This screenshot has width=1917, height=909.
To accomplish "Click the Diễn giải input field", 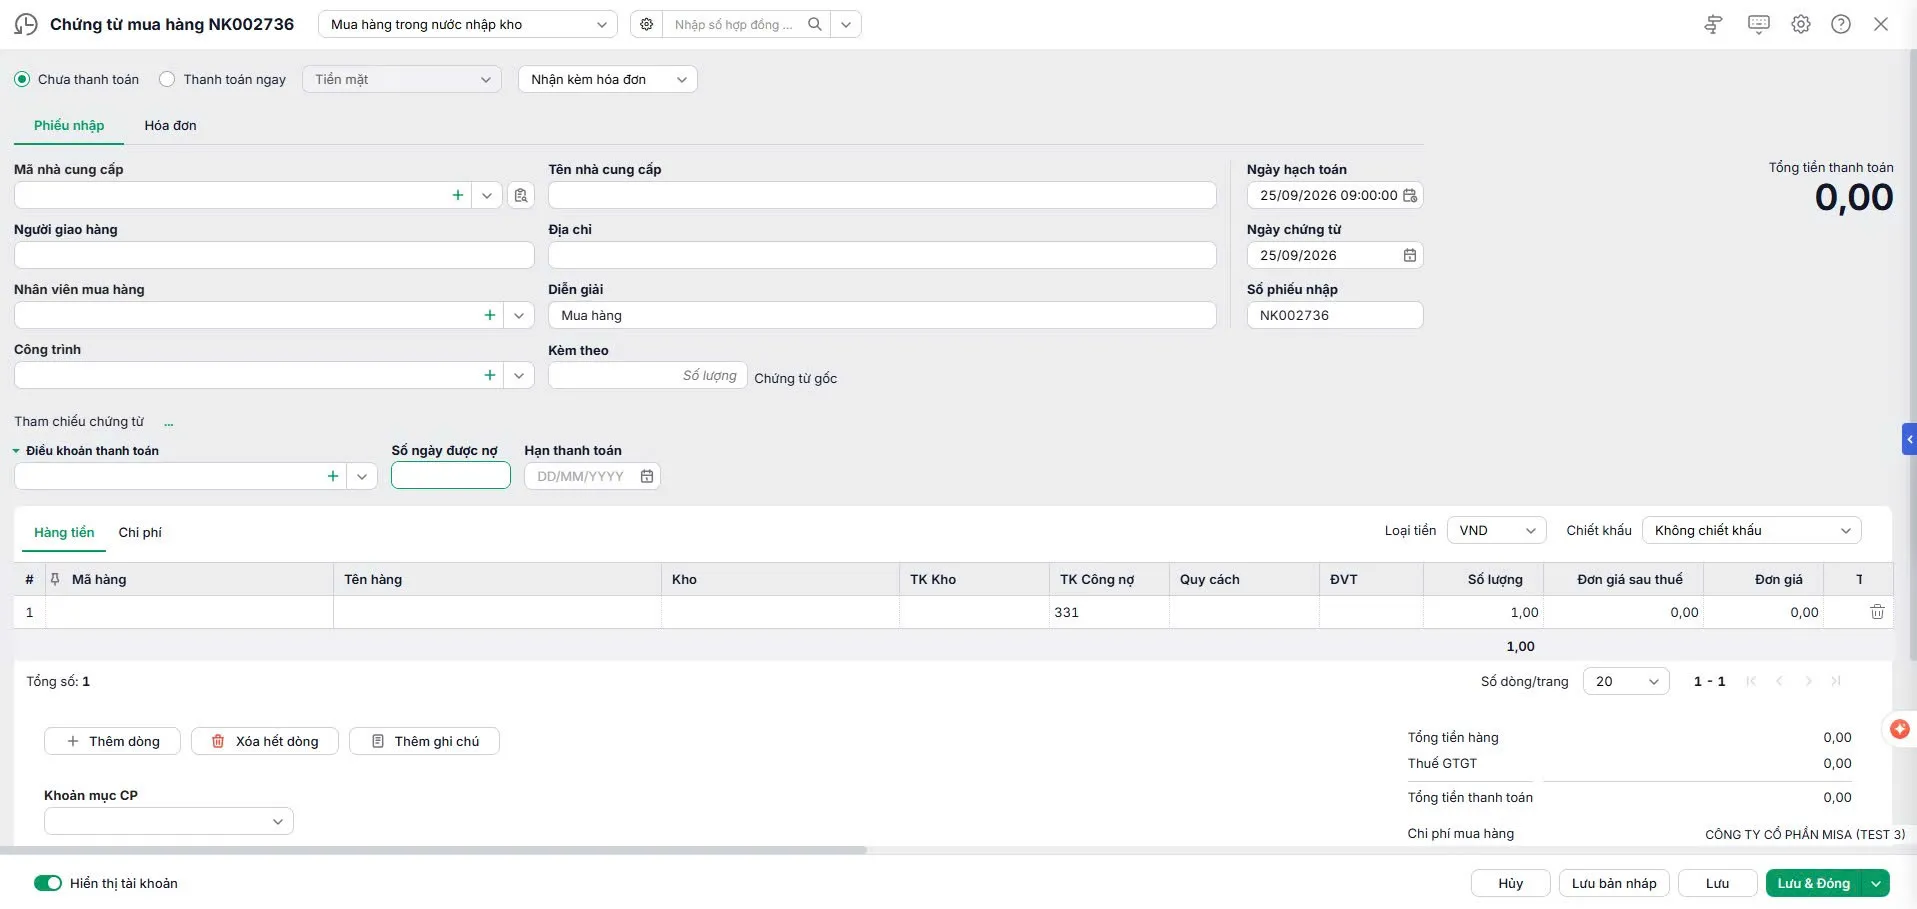I will (x=882, y=315).
